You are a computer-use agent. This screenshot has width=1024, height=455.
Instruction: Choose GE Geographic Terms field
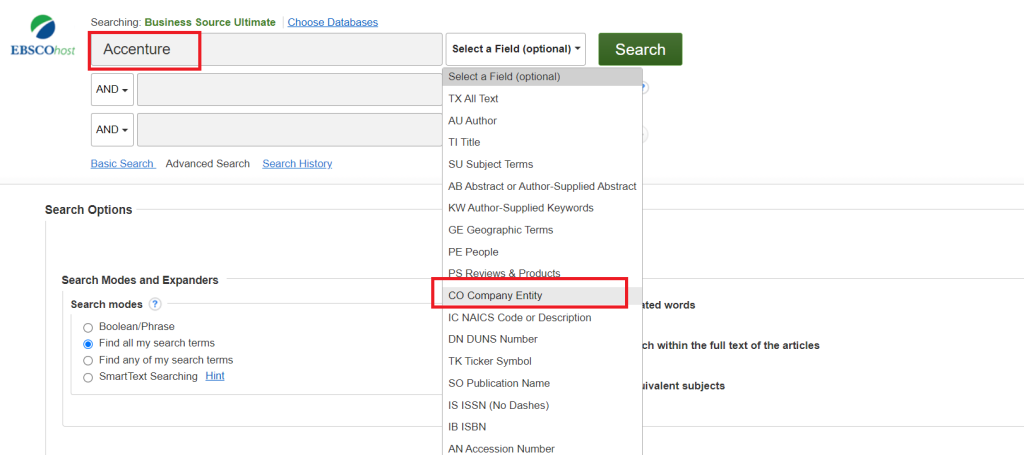click(x=542, y=230)
